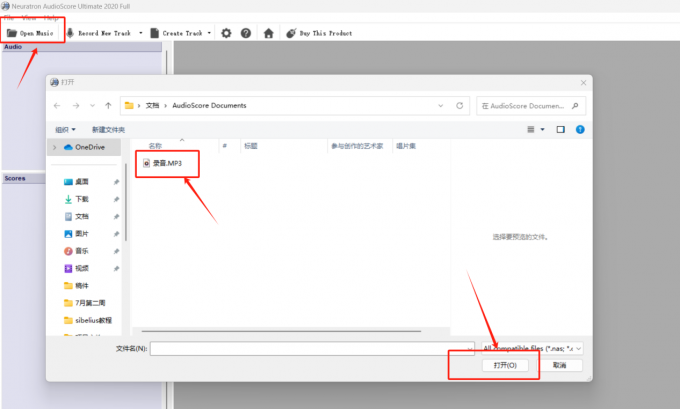
Task: Open the 7月第二周 folder in the sidebar
Action: [x=85, y=303]
